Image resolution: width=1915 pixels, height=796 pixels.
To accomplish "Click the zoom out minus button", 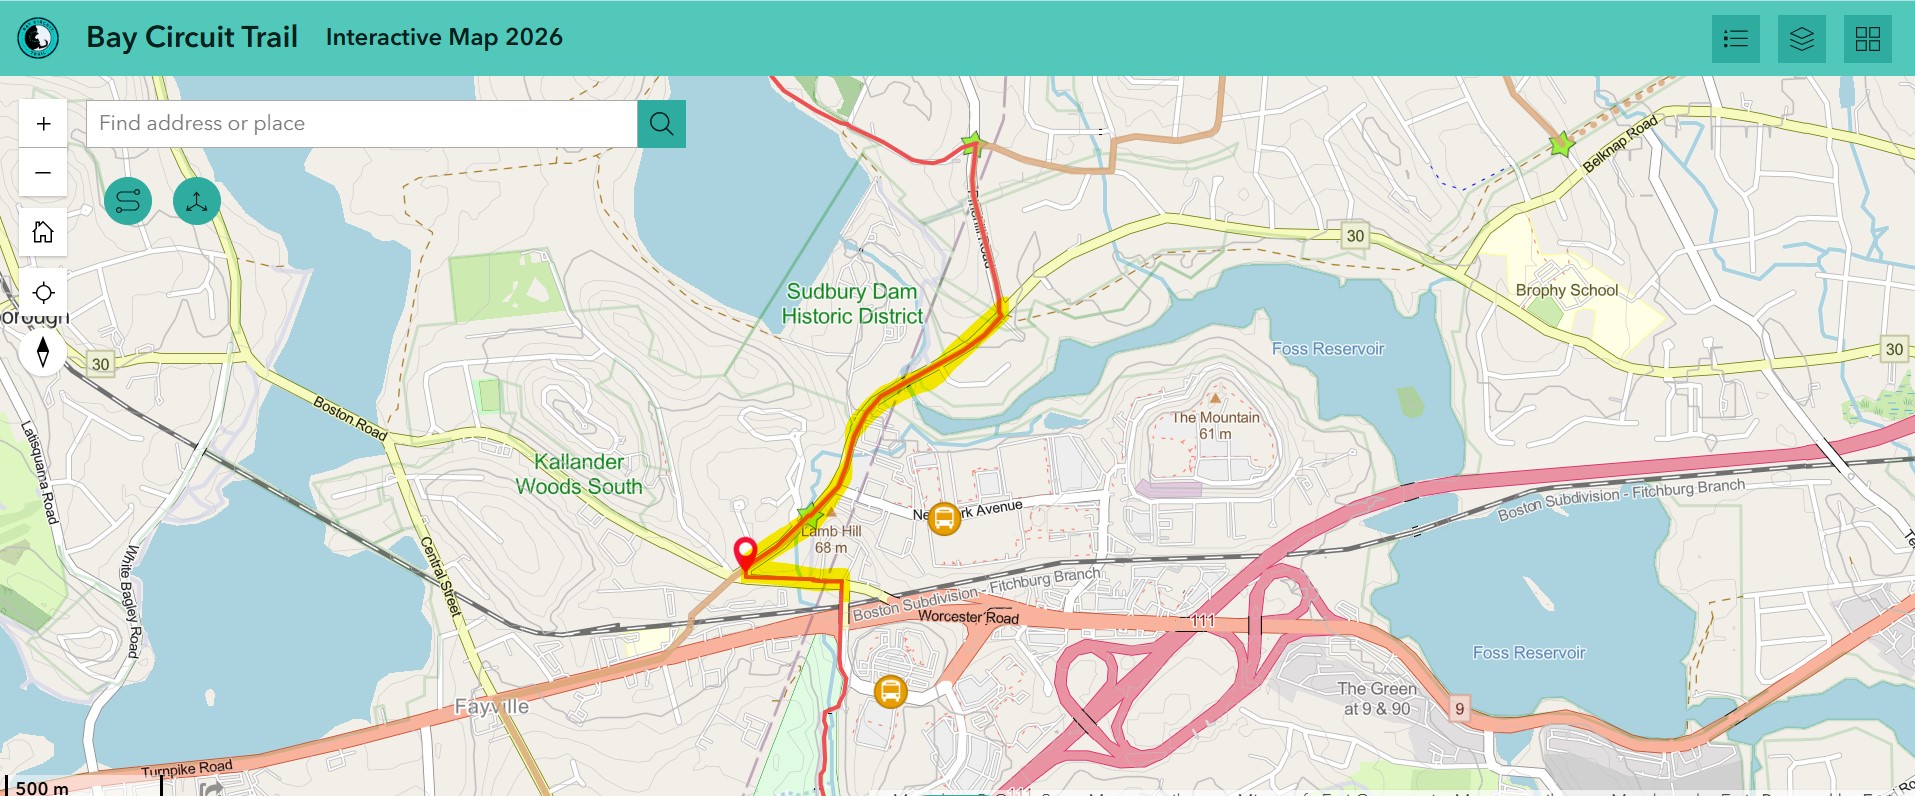I will click(x=43, y=172).
